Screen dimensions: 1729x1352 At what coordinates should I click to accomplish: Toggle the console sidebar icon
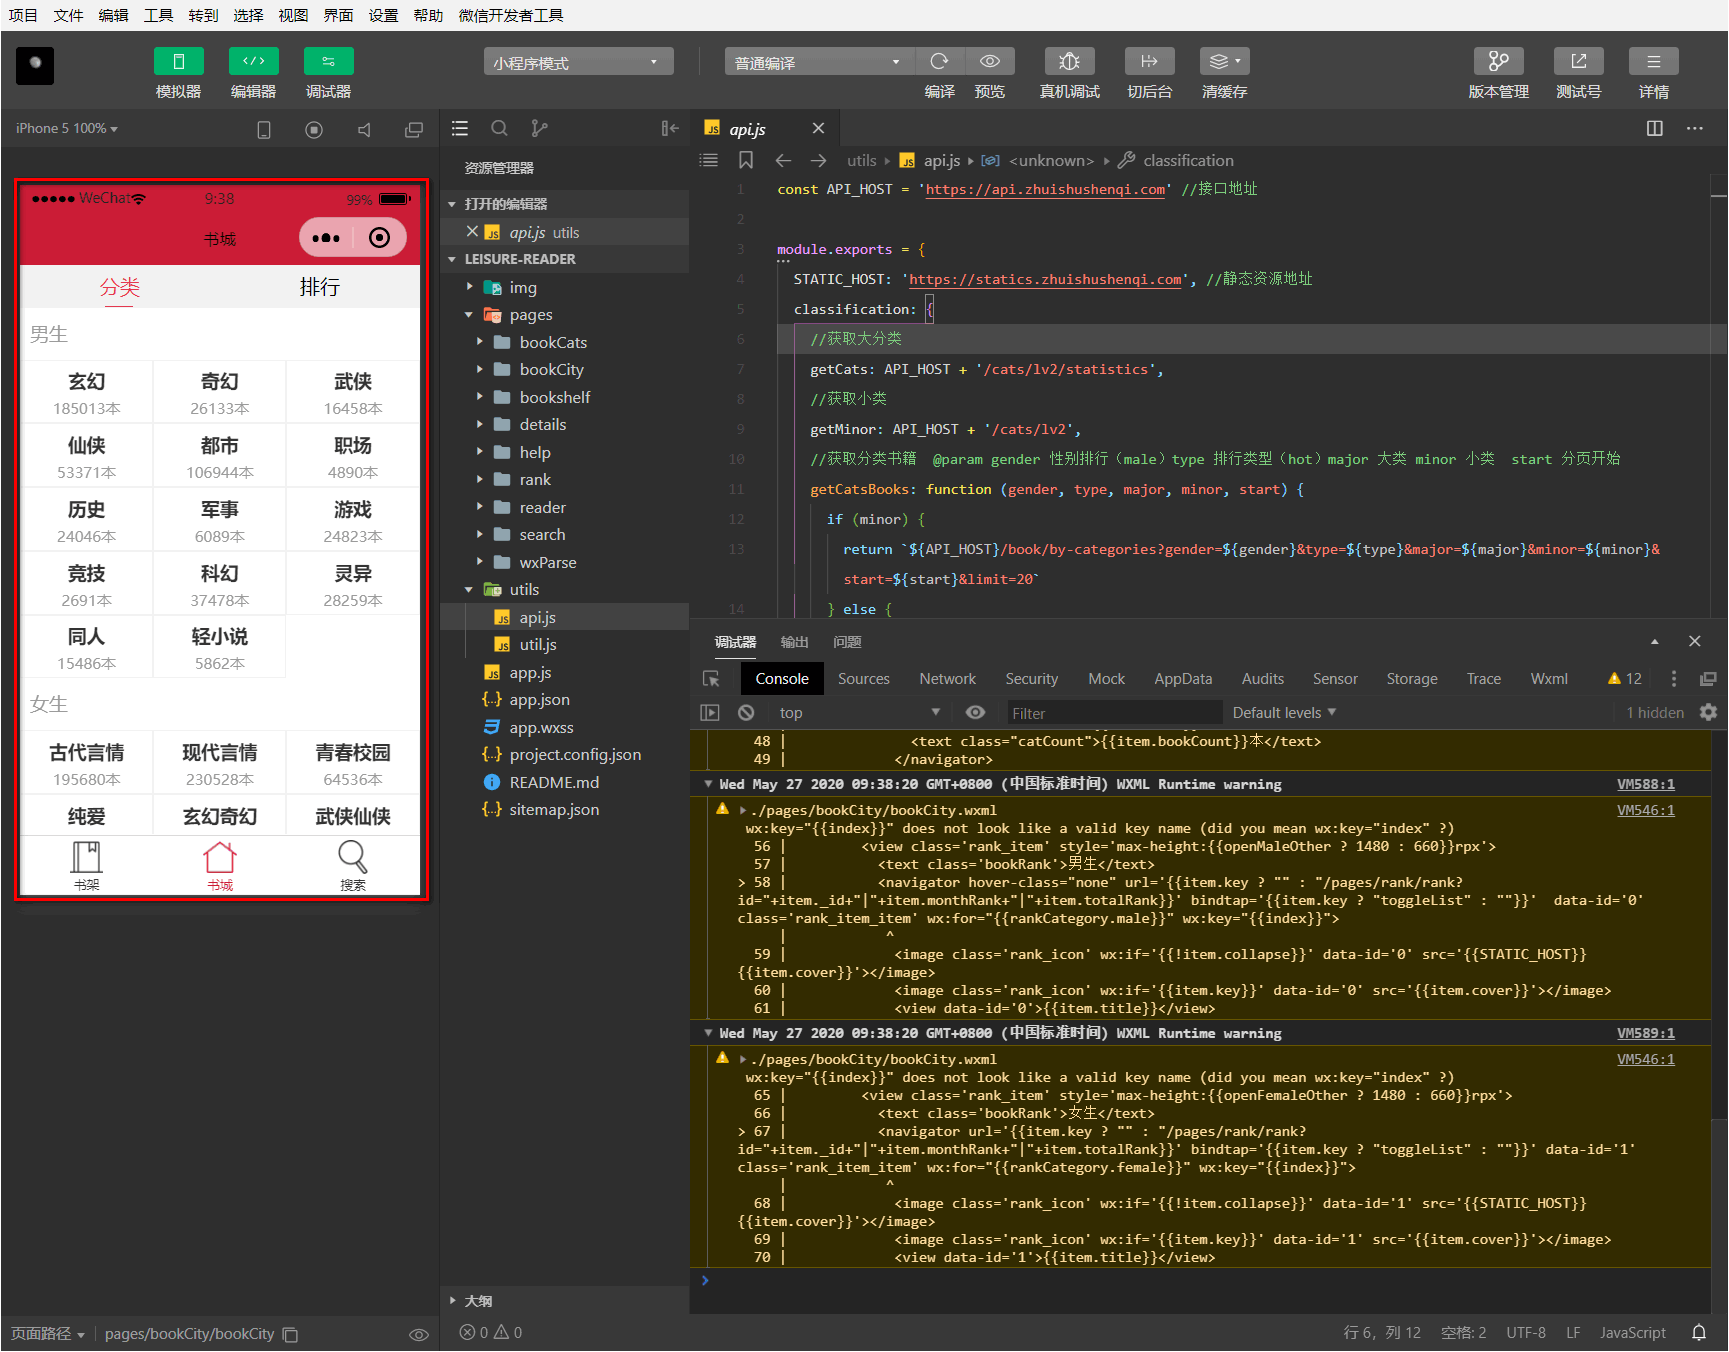pos(710,713)
